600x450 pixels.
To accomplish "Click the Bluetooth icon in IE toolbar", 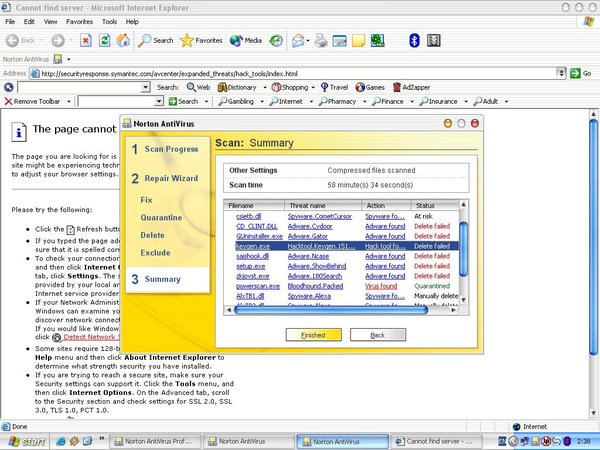I will (x=414, y=40).
